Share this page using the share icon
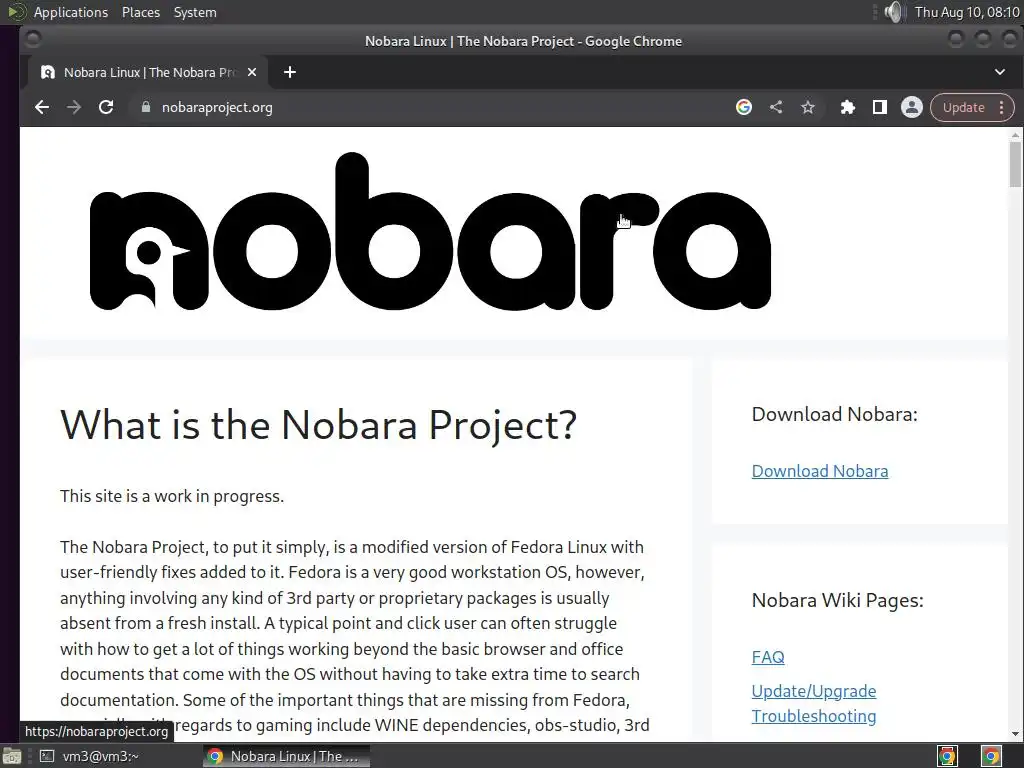1024x768 pixels. (776, 107)
